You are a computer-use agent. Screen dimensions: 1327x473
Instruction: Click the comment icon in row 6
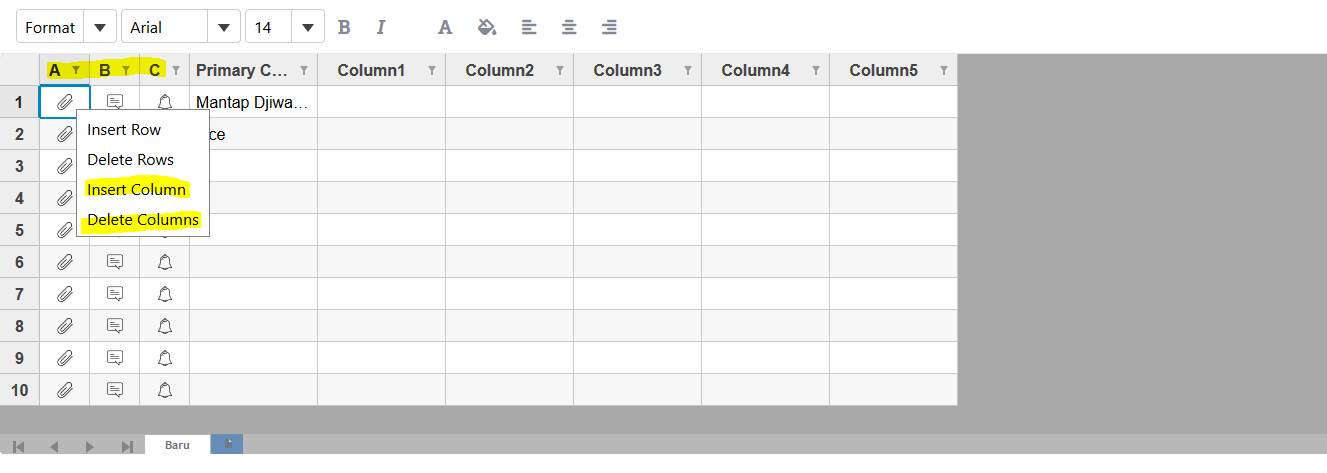click(x=115, y=262)
